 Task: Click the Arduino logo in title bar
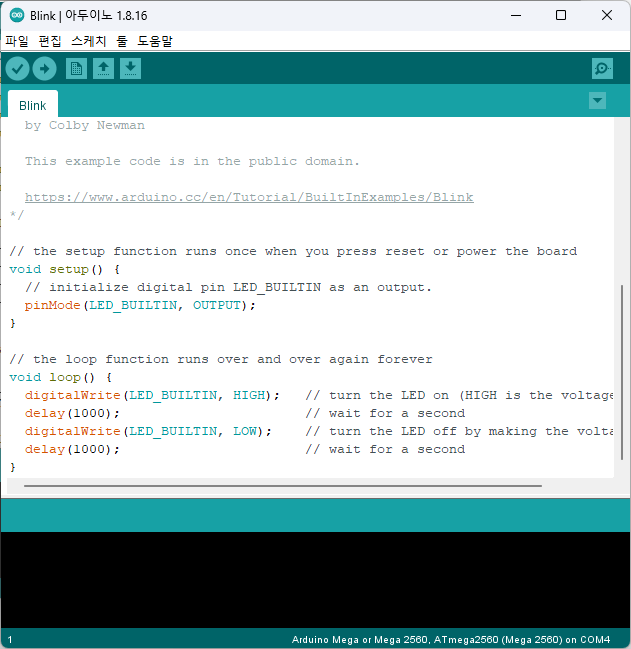click(17, 15)
